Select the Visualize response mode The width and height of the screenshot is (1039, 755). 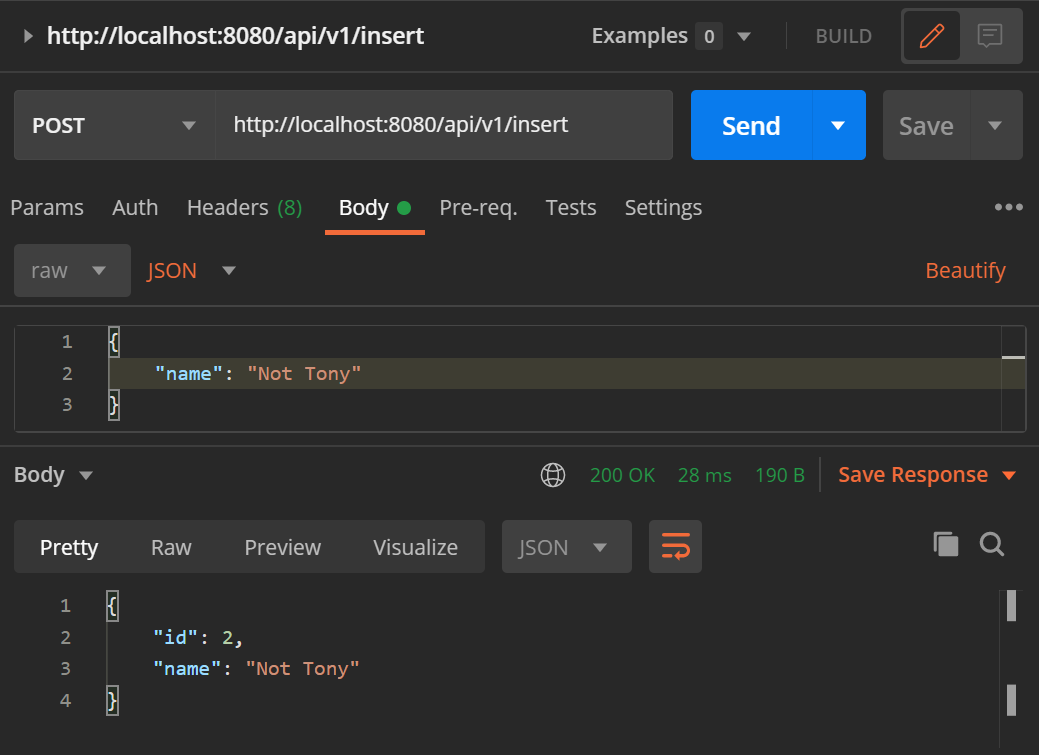[415, 547]
